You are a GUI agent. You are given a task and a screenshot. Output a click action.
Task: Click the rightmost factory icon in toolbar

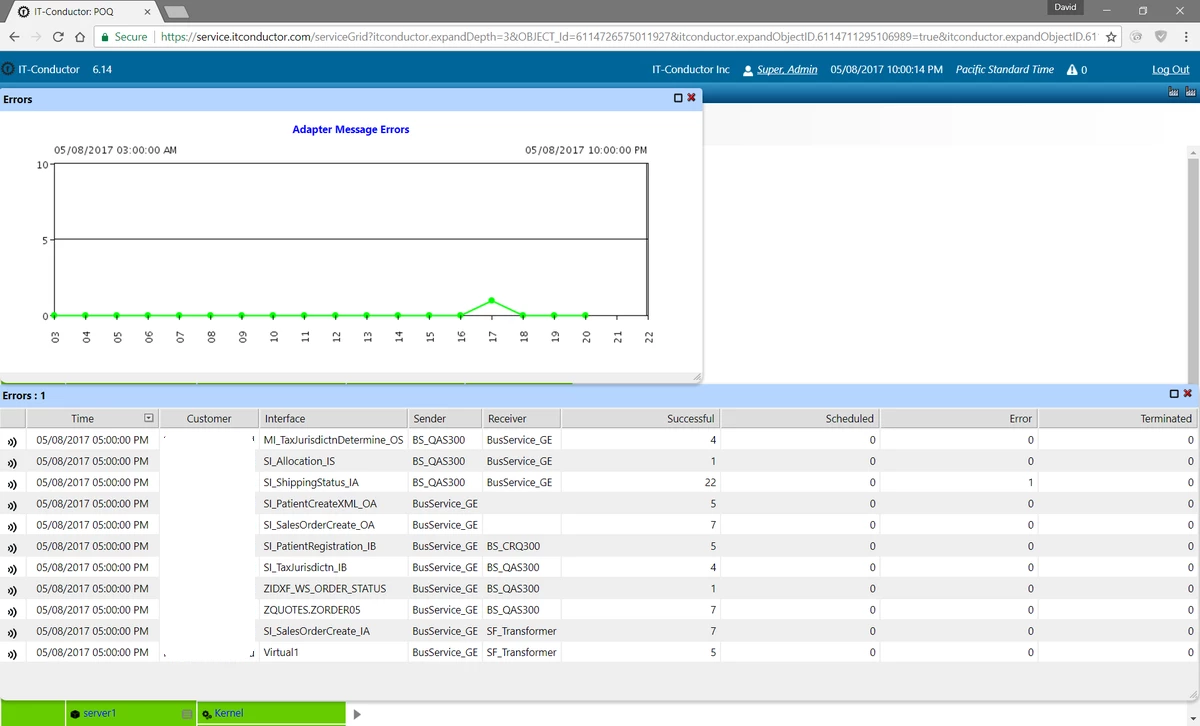(1190, 93)
